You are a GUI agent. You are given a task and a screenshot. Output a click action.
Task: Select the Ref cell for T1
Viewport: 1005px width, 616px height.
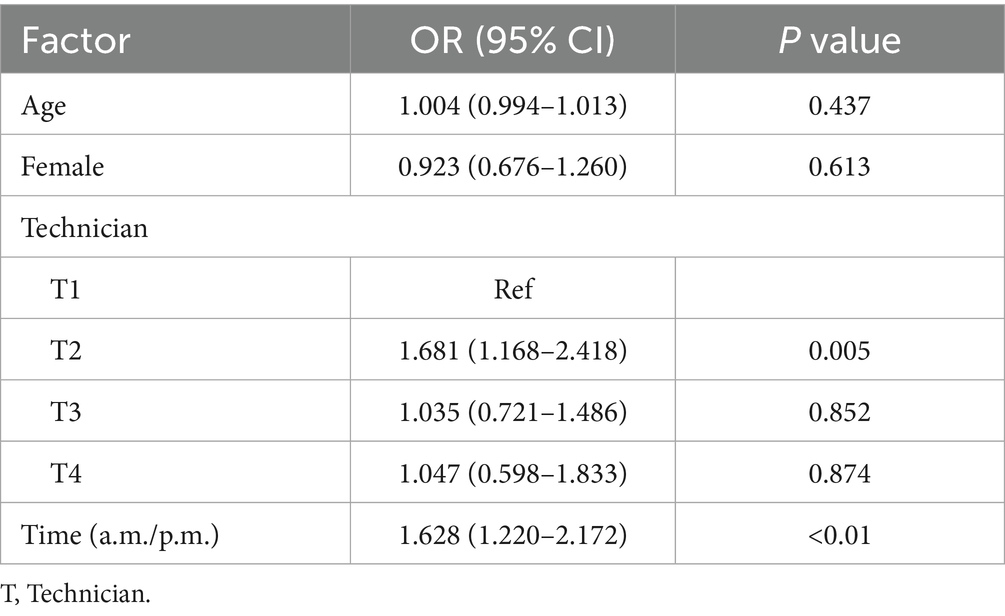tap(512, 289)
